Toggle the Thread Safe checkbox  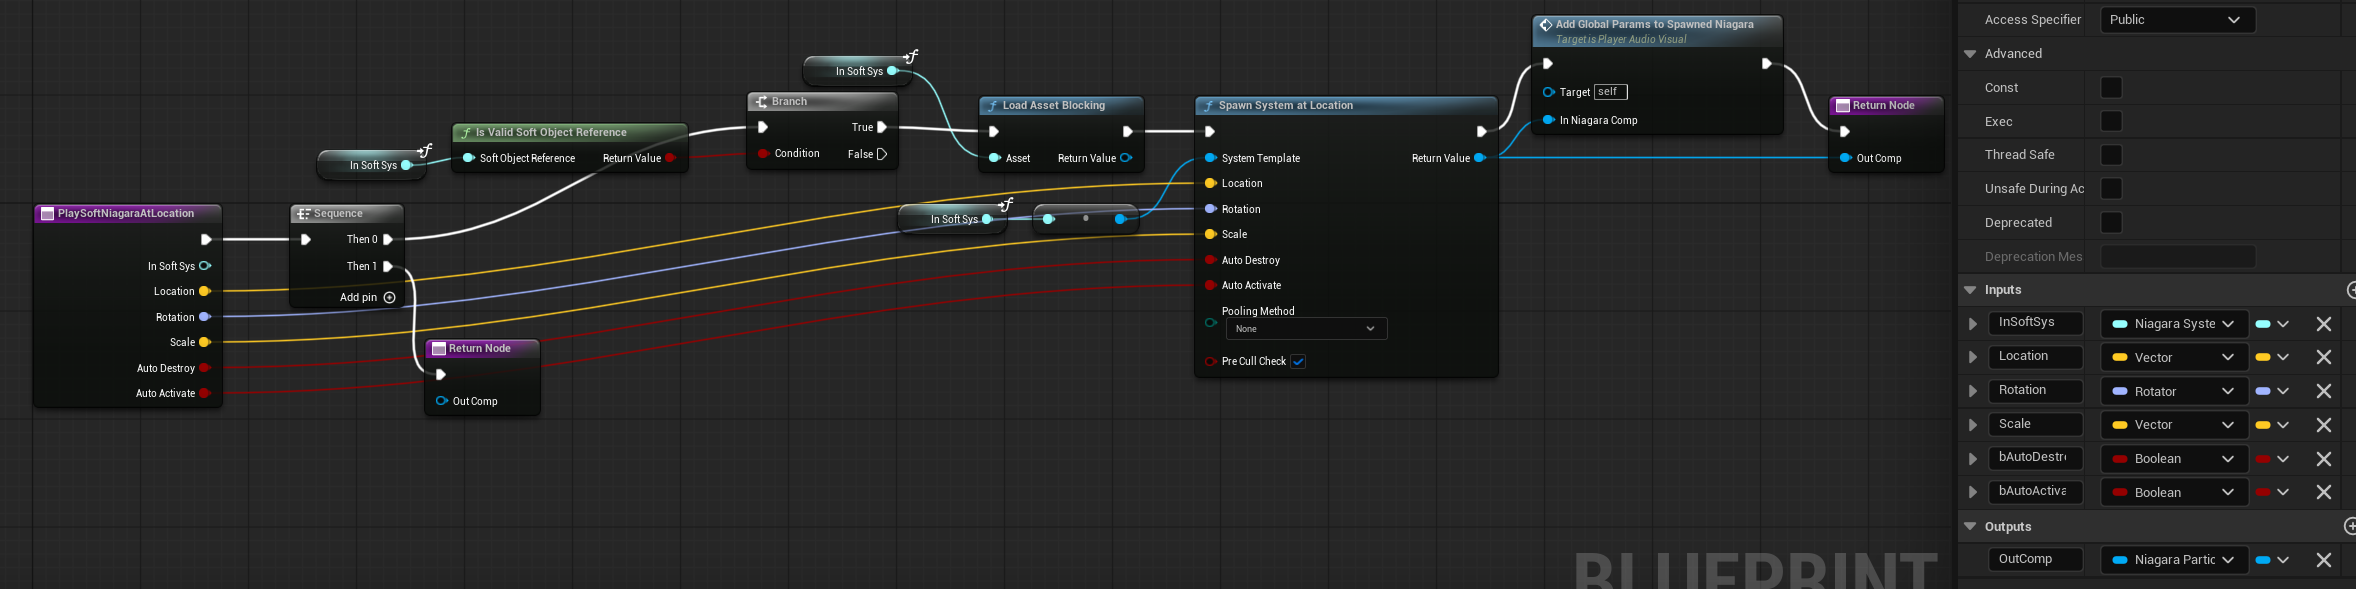[x=2111, y=155]
